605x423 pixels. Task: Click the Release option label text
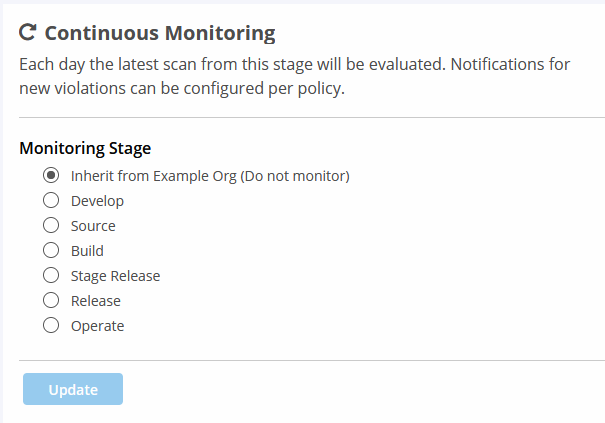click(x=96, y=301)
